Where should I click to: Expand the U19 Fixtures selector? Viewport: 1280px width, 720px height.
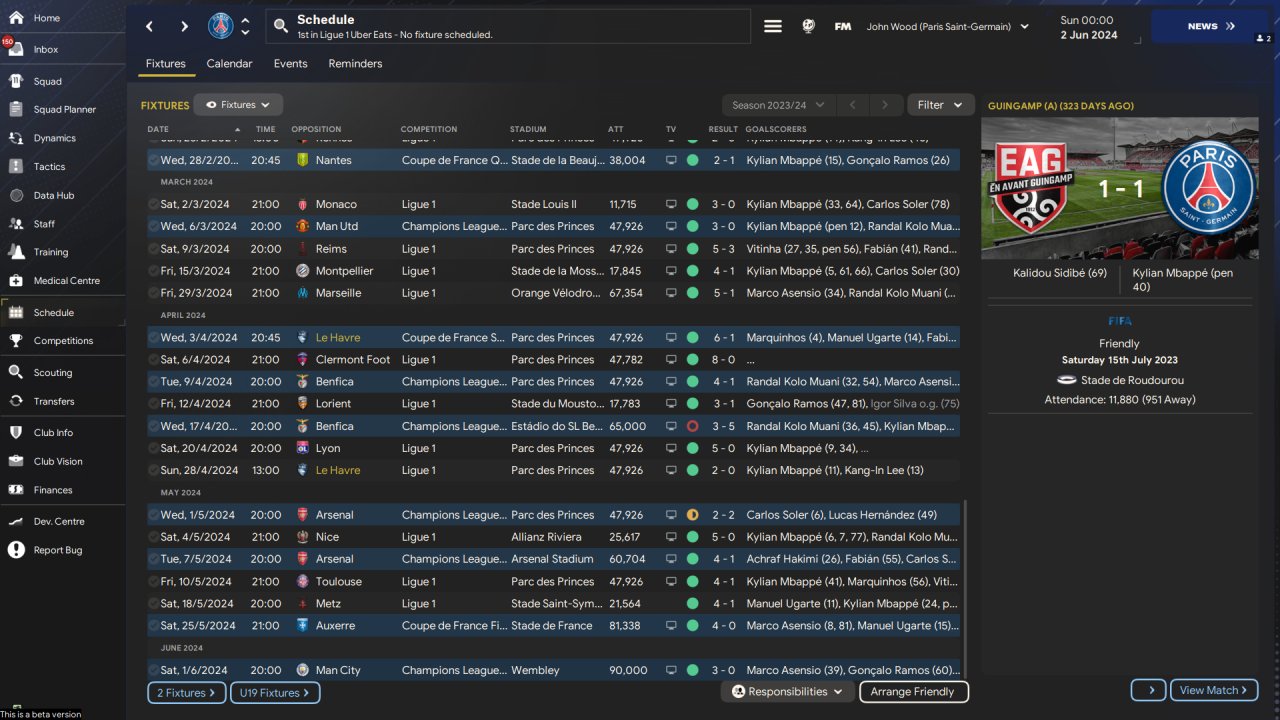pyautogui.click(x=275, y=692)
